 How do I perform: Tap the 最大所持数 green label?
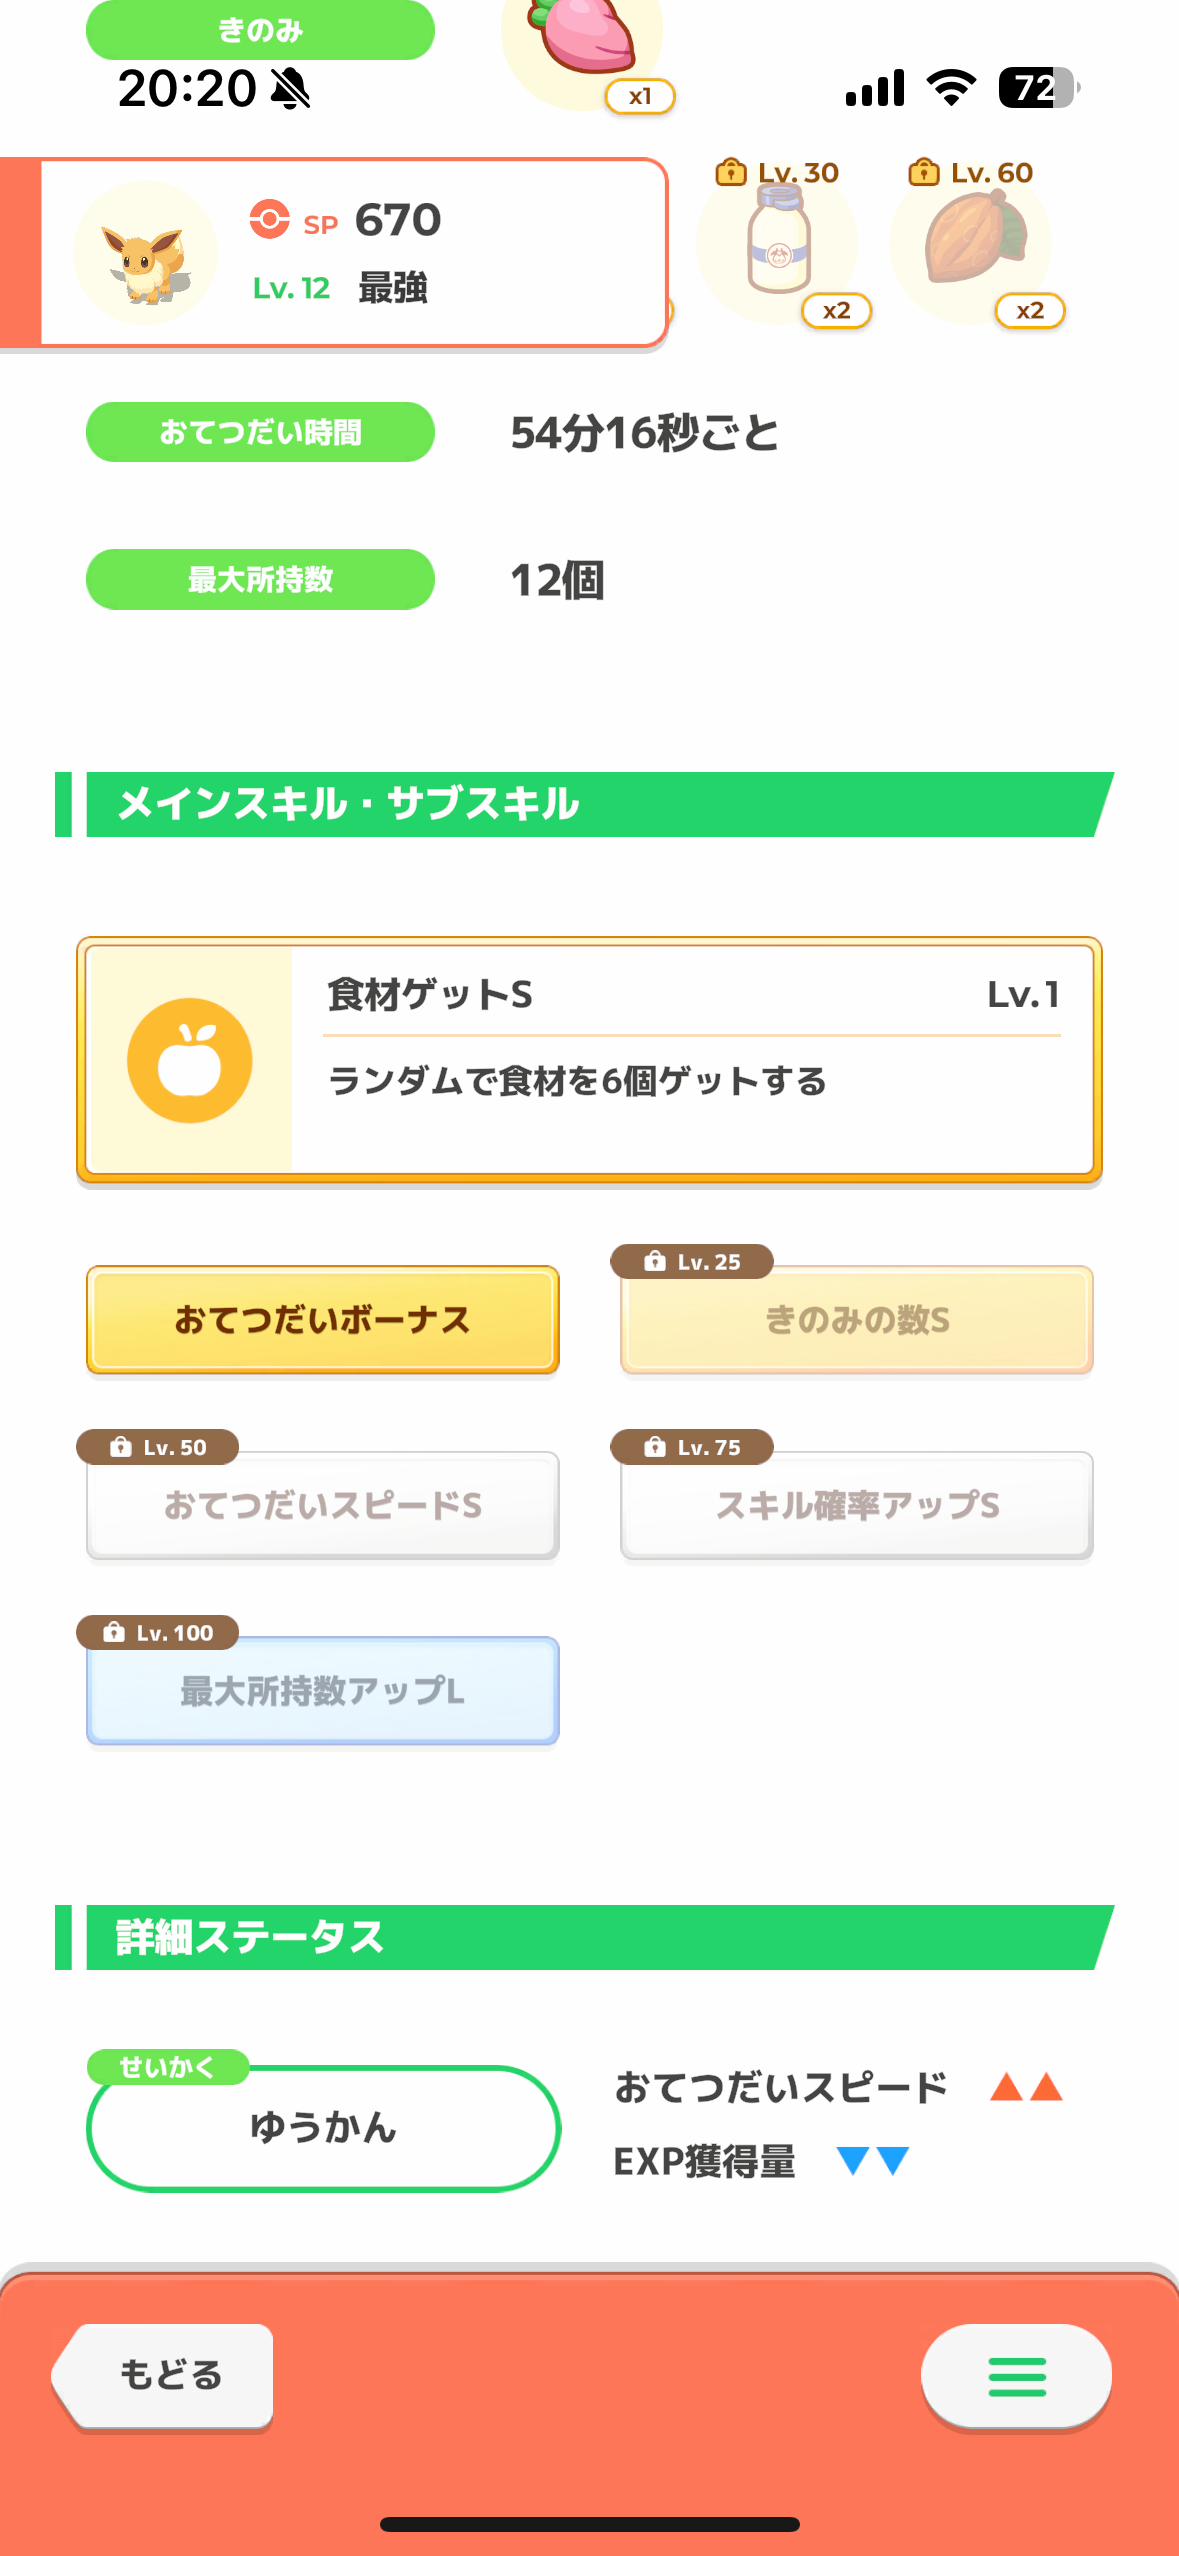pyautogui.click(x=260, y=579)
